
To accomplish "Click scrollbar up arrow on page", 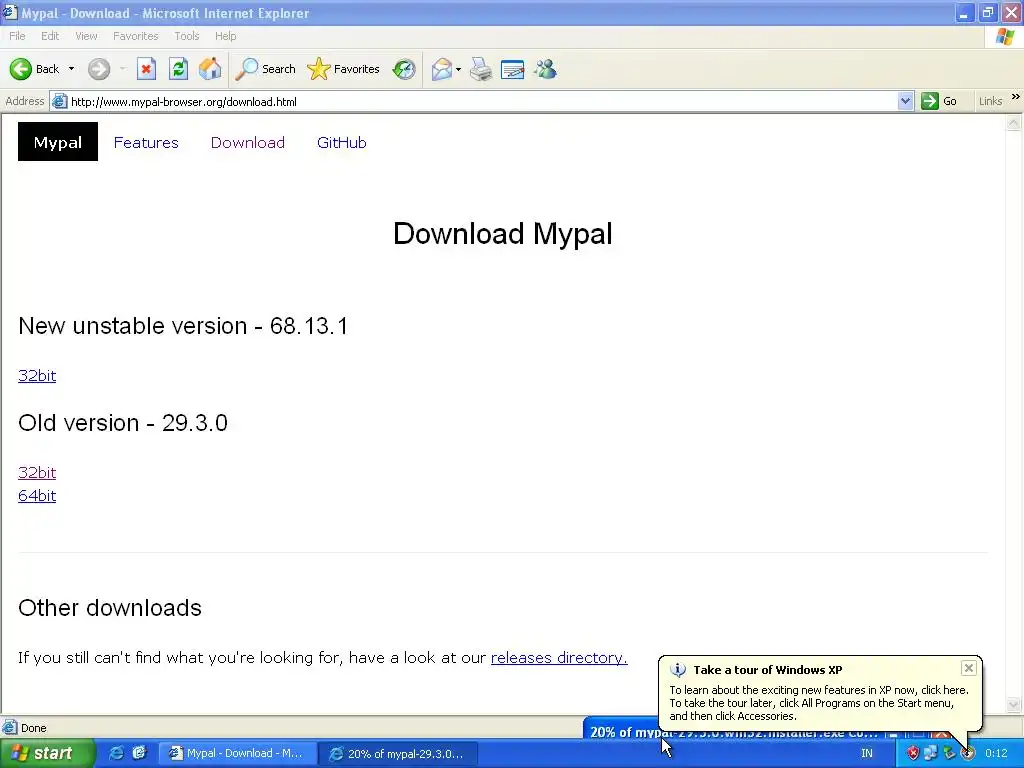I will click(x=1014, y=123).
